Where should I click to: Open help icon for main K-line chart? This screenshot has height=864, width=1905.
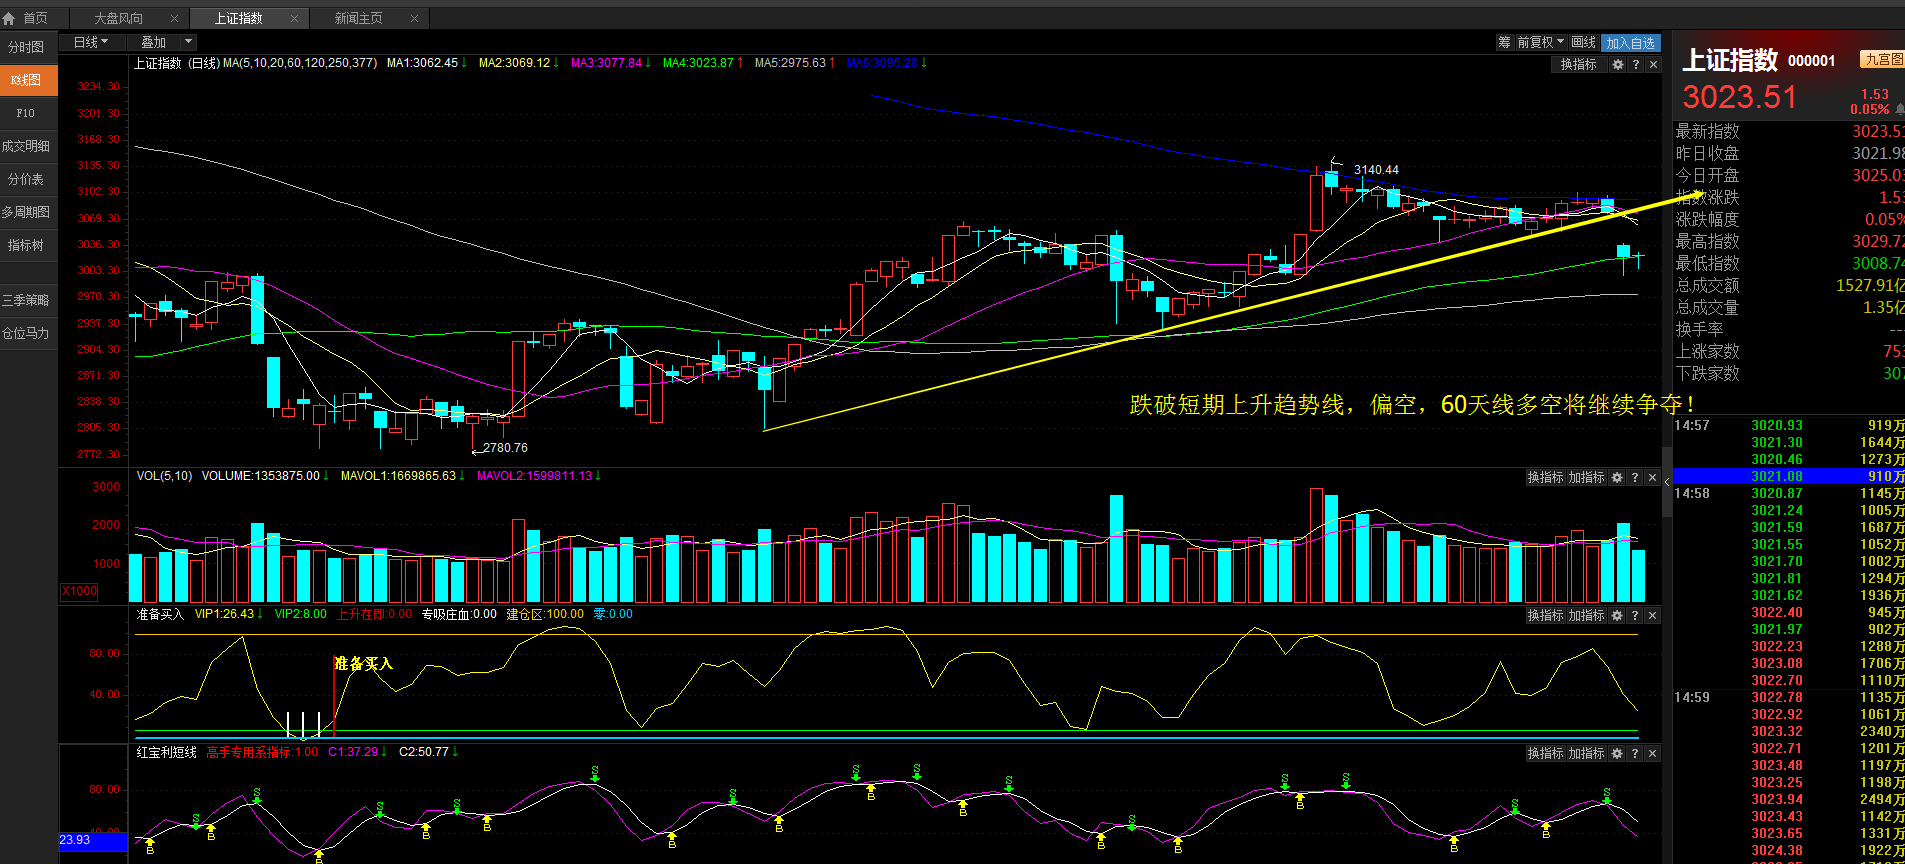(1636, 64)
